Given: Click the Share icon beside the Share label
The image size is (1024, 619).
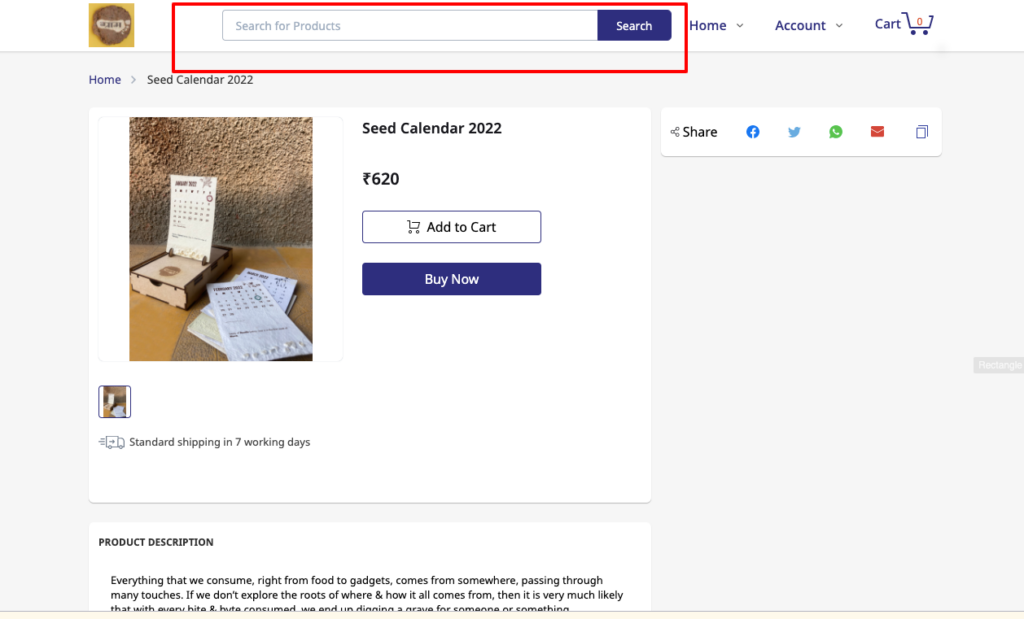Looking at the screenshot, I should pos(675,132).
